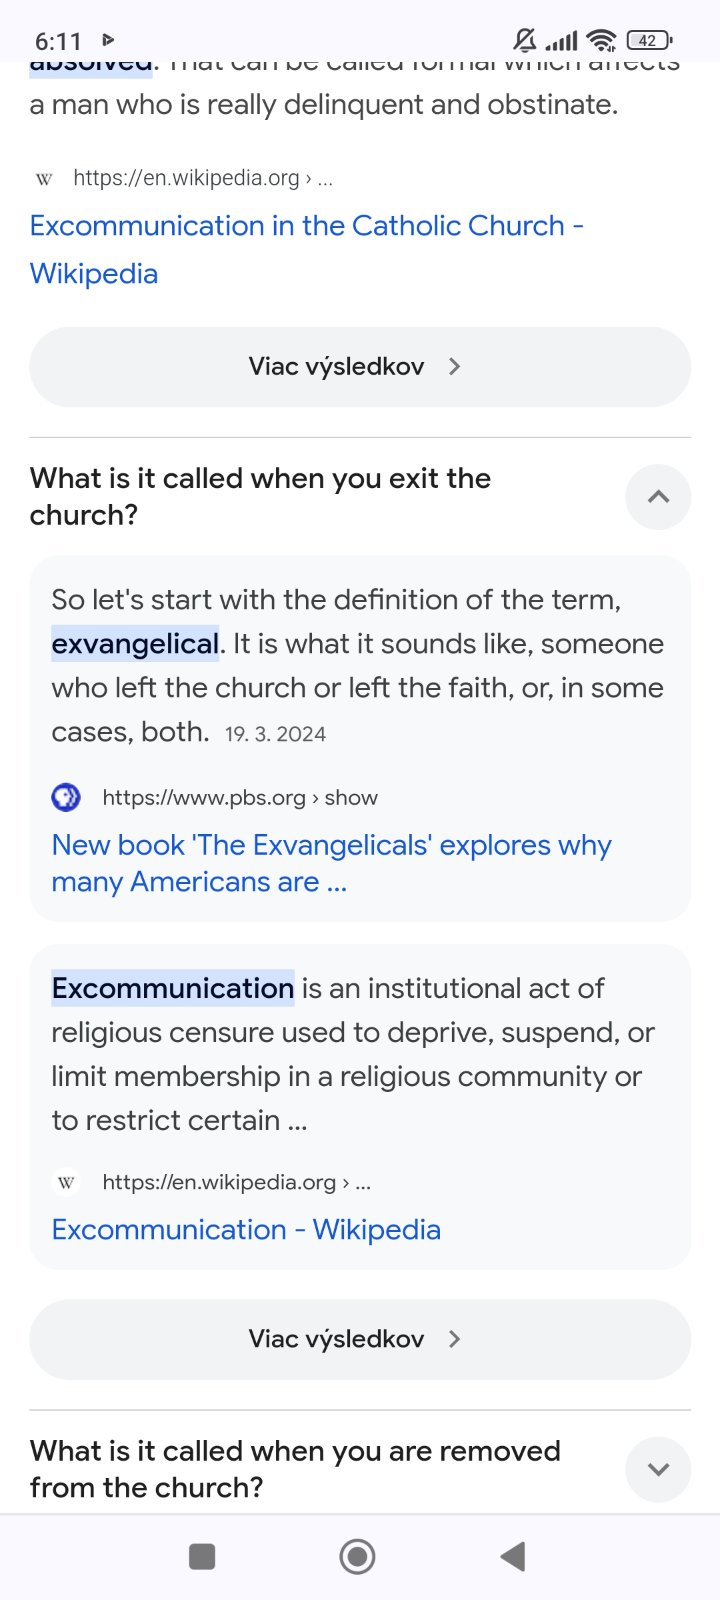
Task: Expand 'What is it called when you are removed' question
Action: click(658, 1469)
